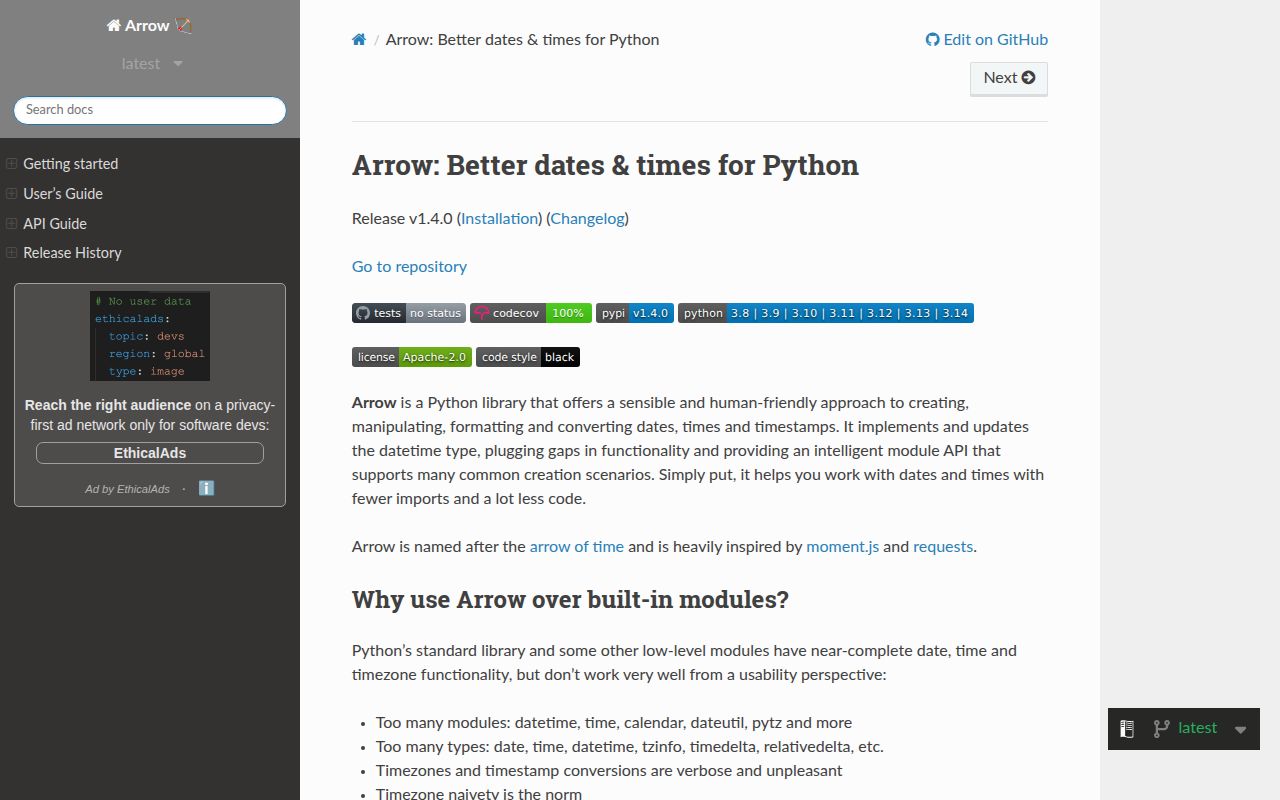Open the Changelog link
Screen dimensions: 1280x800
point(587,219)
